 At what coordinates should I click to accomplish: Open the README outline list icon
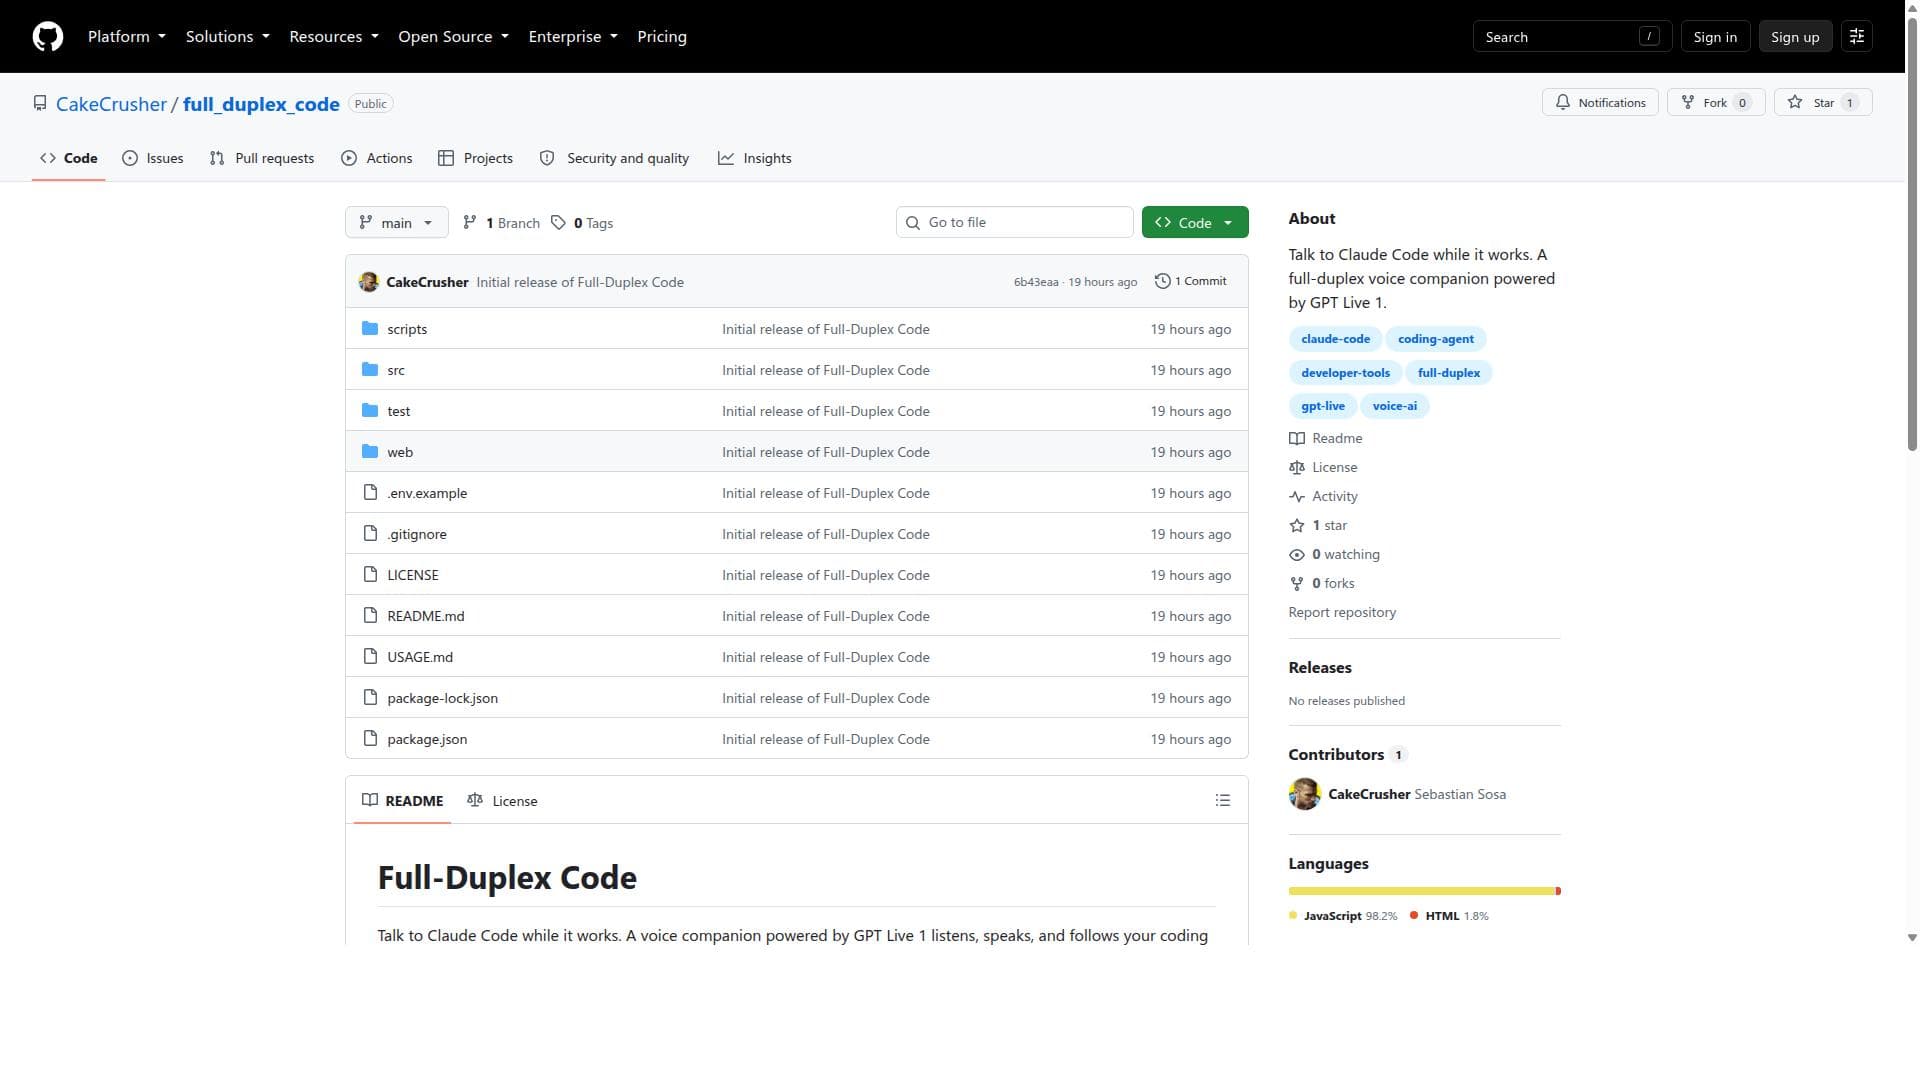[x=1222, y=800]
